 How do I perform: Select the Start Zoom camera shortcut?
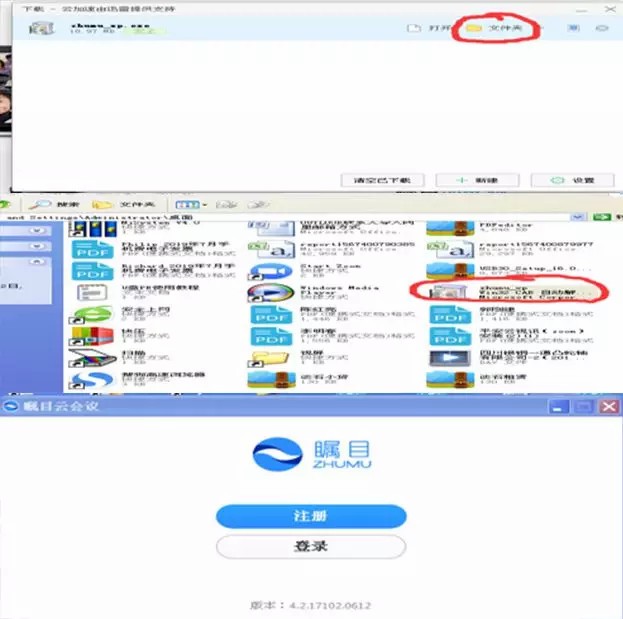(x=304, y=271)
